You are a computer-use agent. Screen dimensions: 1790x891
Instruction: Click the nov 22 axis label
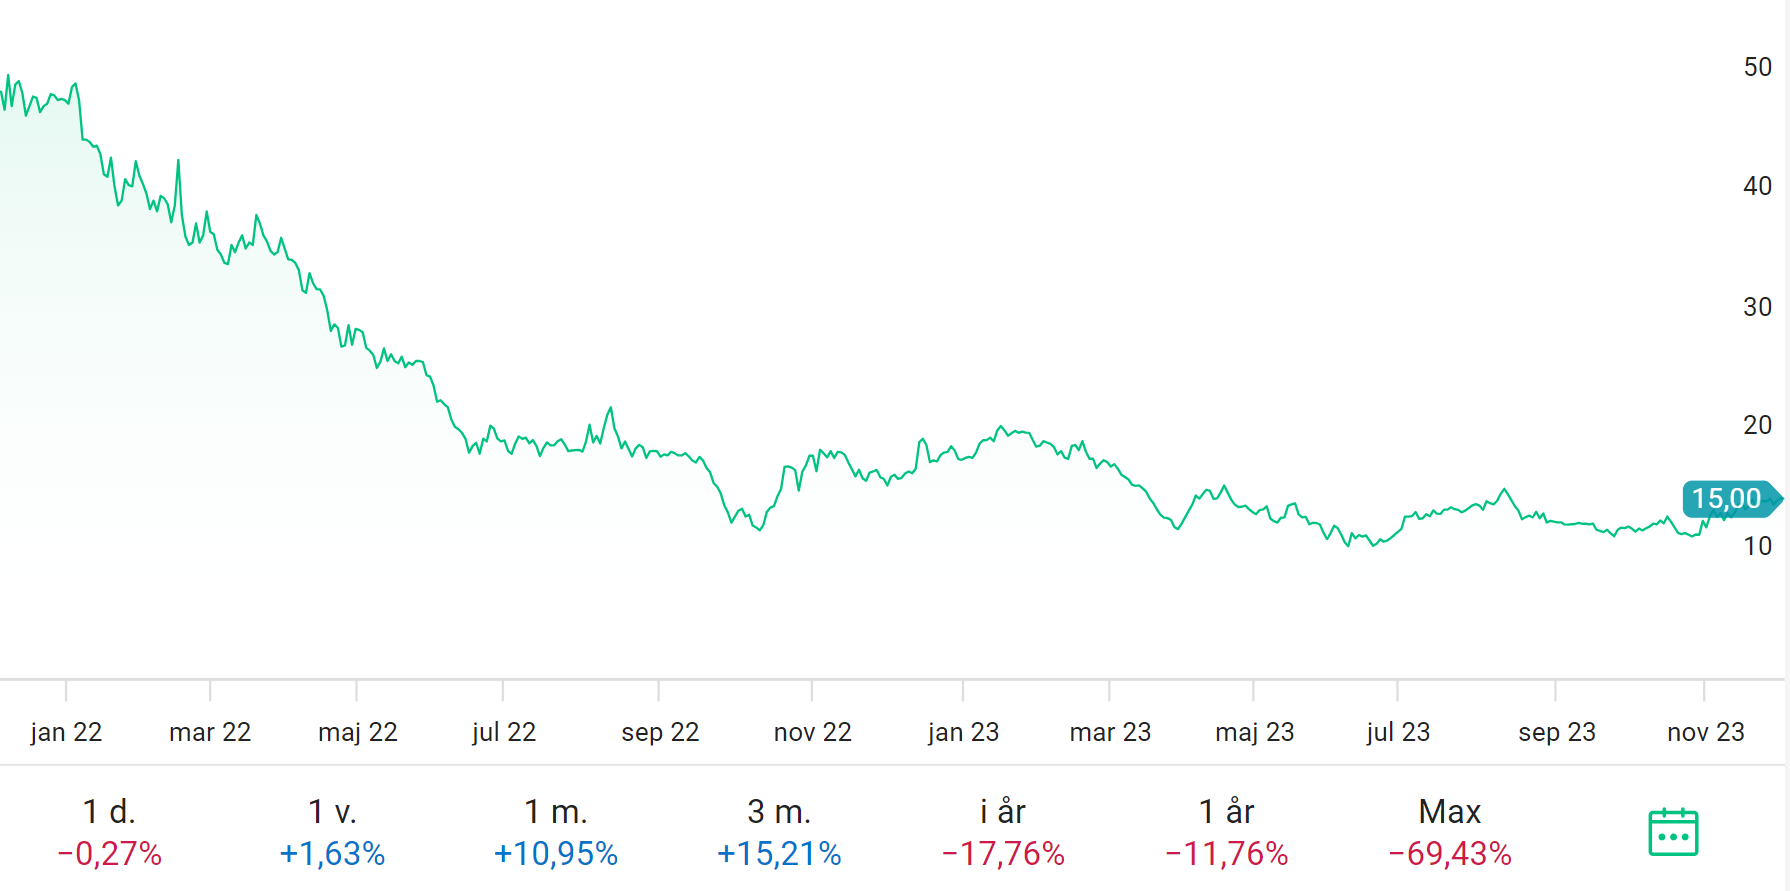click(812, 732)
